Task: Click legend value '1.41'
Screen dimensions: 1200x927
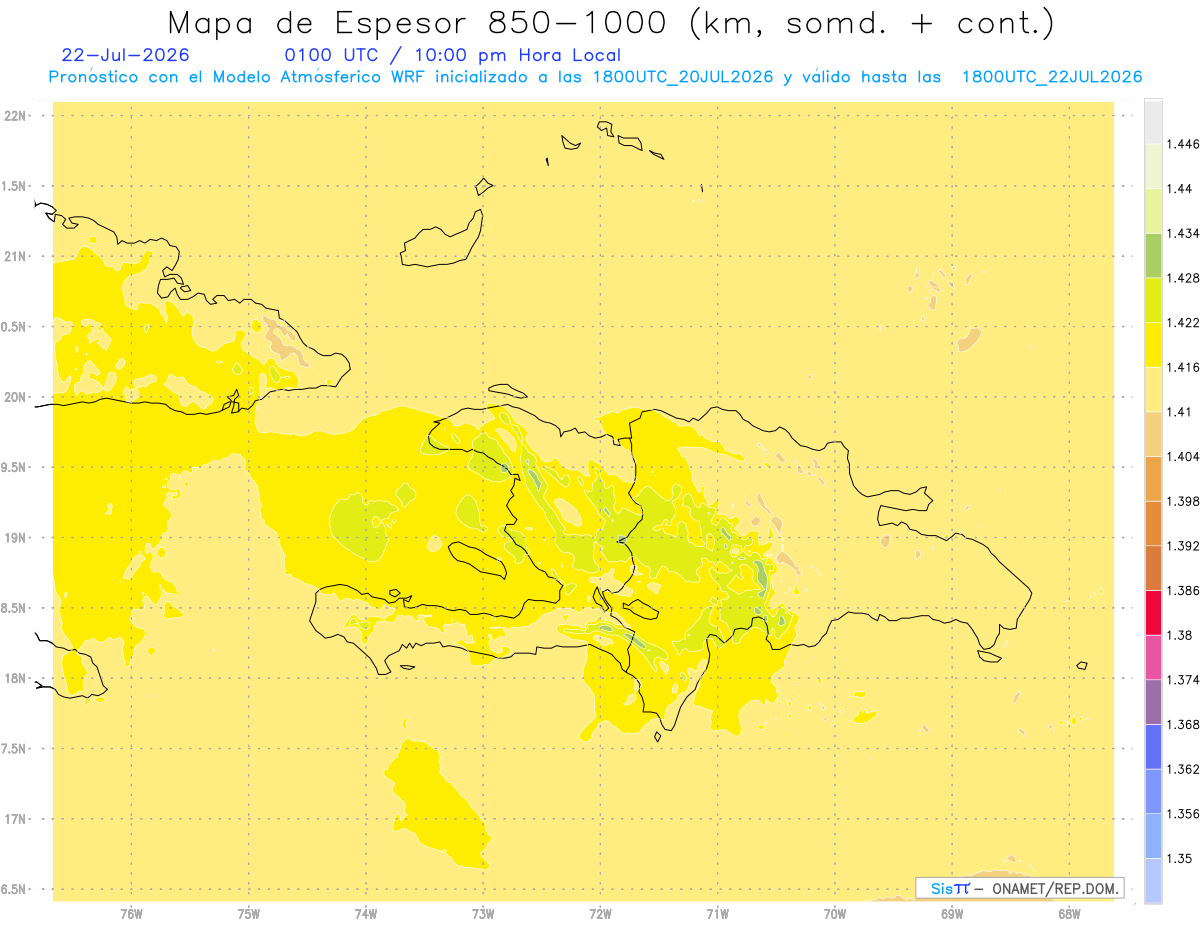Action: 1179,412
